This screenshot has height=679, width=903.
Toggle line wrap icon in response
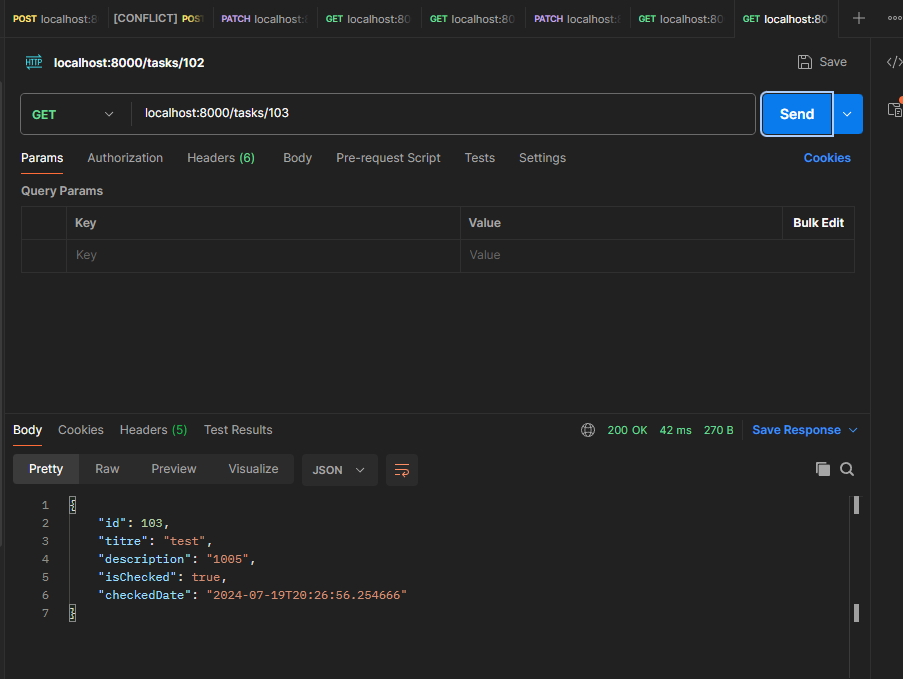tap(402, 470)
